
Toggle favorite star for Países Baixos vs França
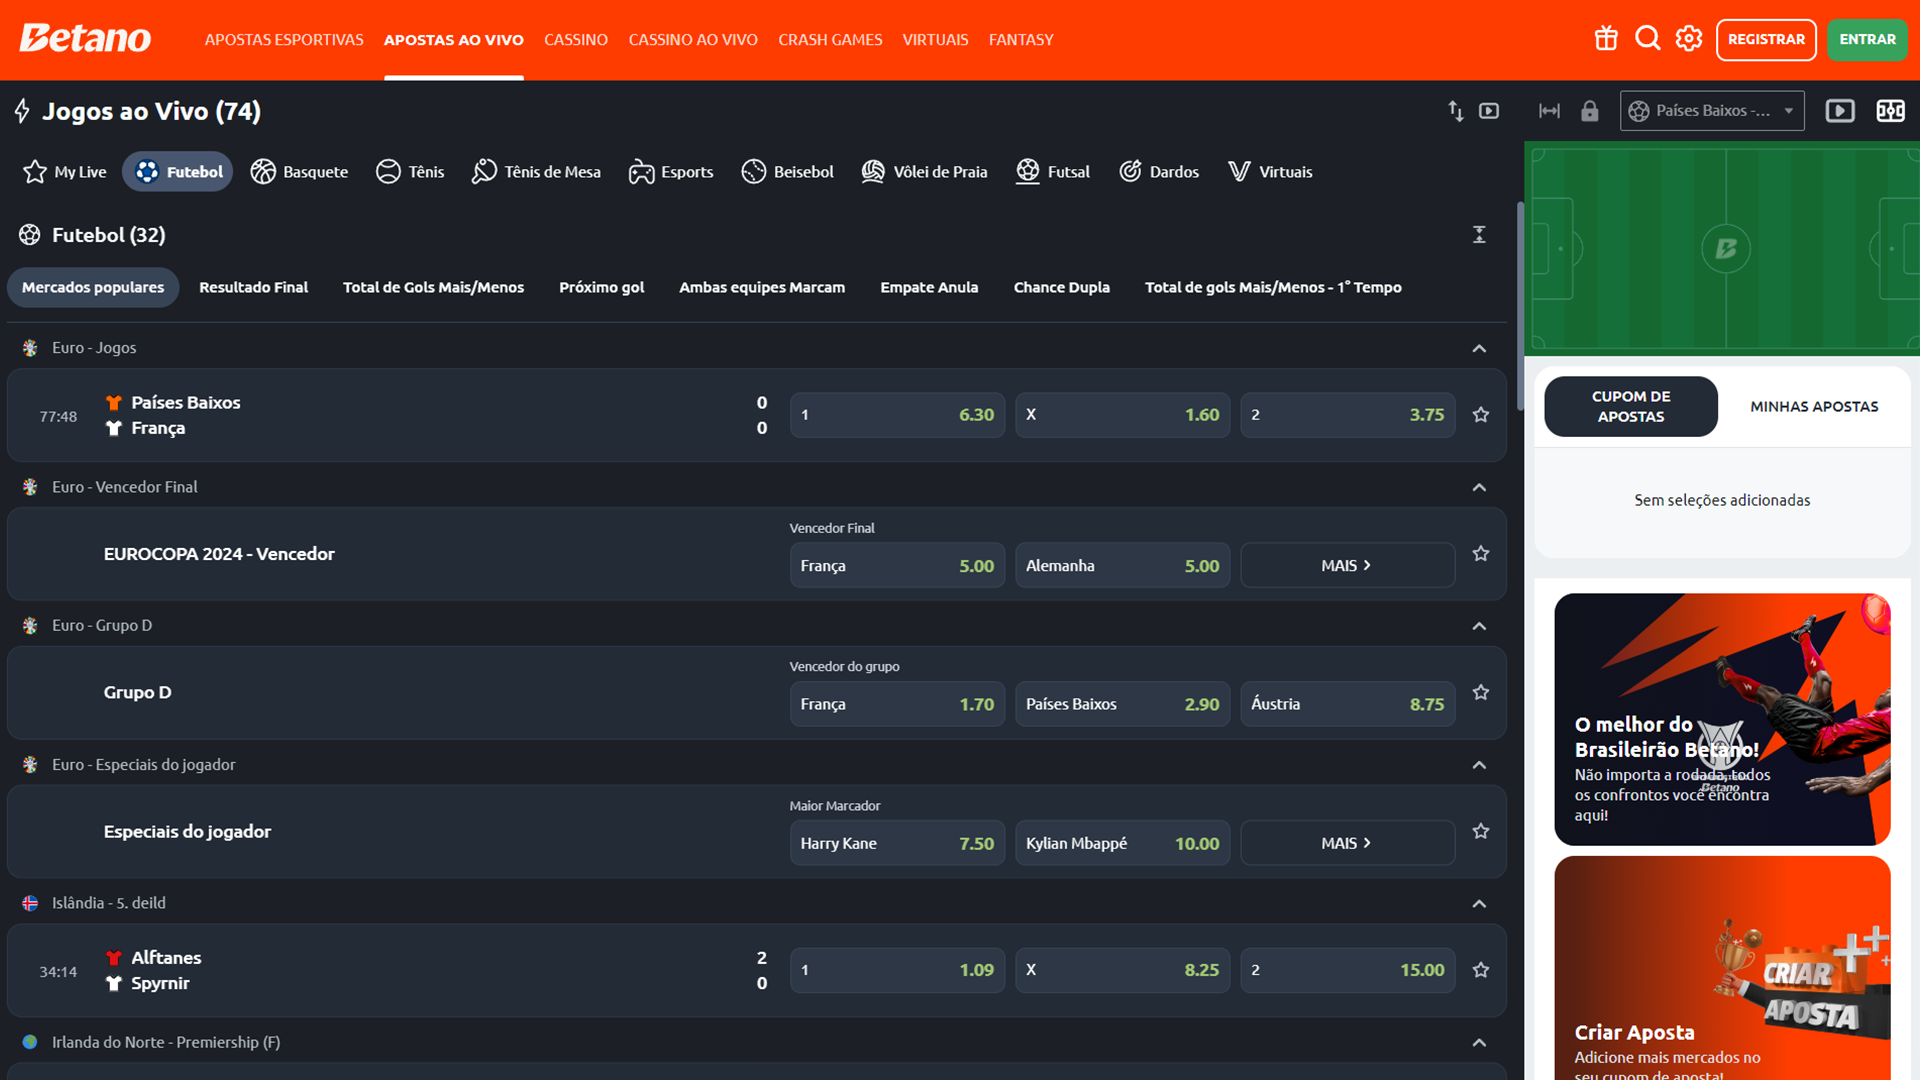1481,414
